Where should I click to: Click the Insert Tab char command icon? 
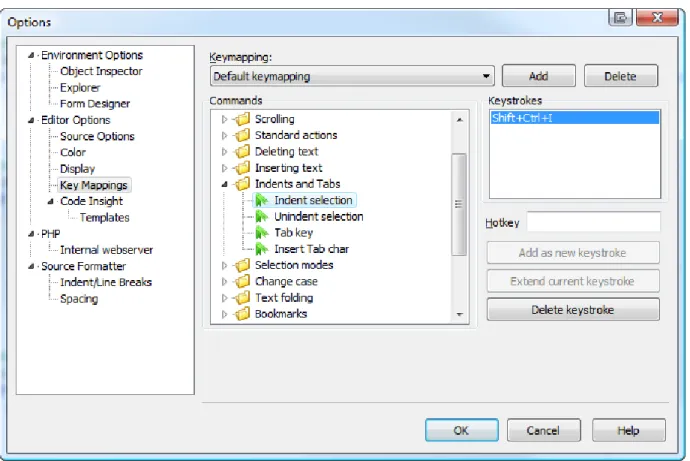[x=262, y=249]
